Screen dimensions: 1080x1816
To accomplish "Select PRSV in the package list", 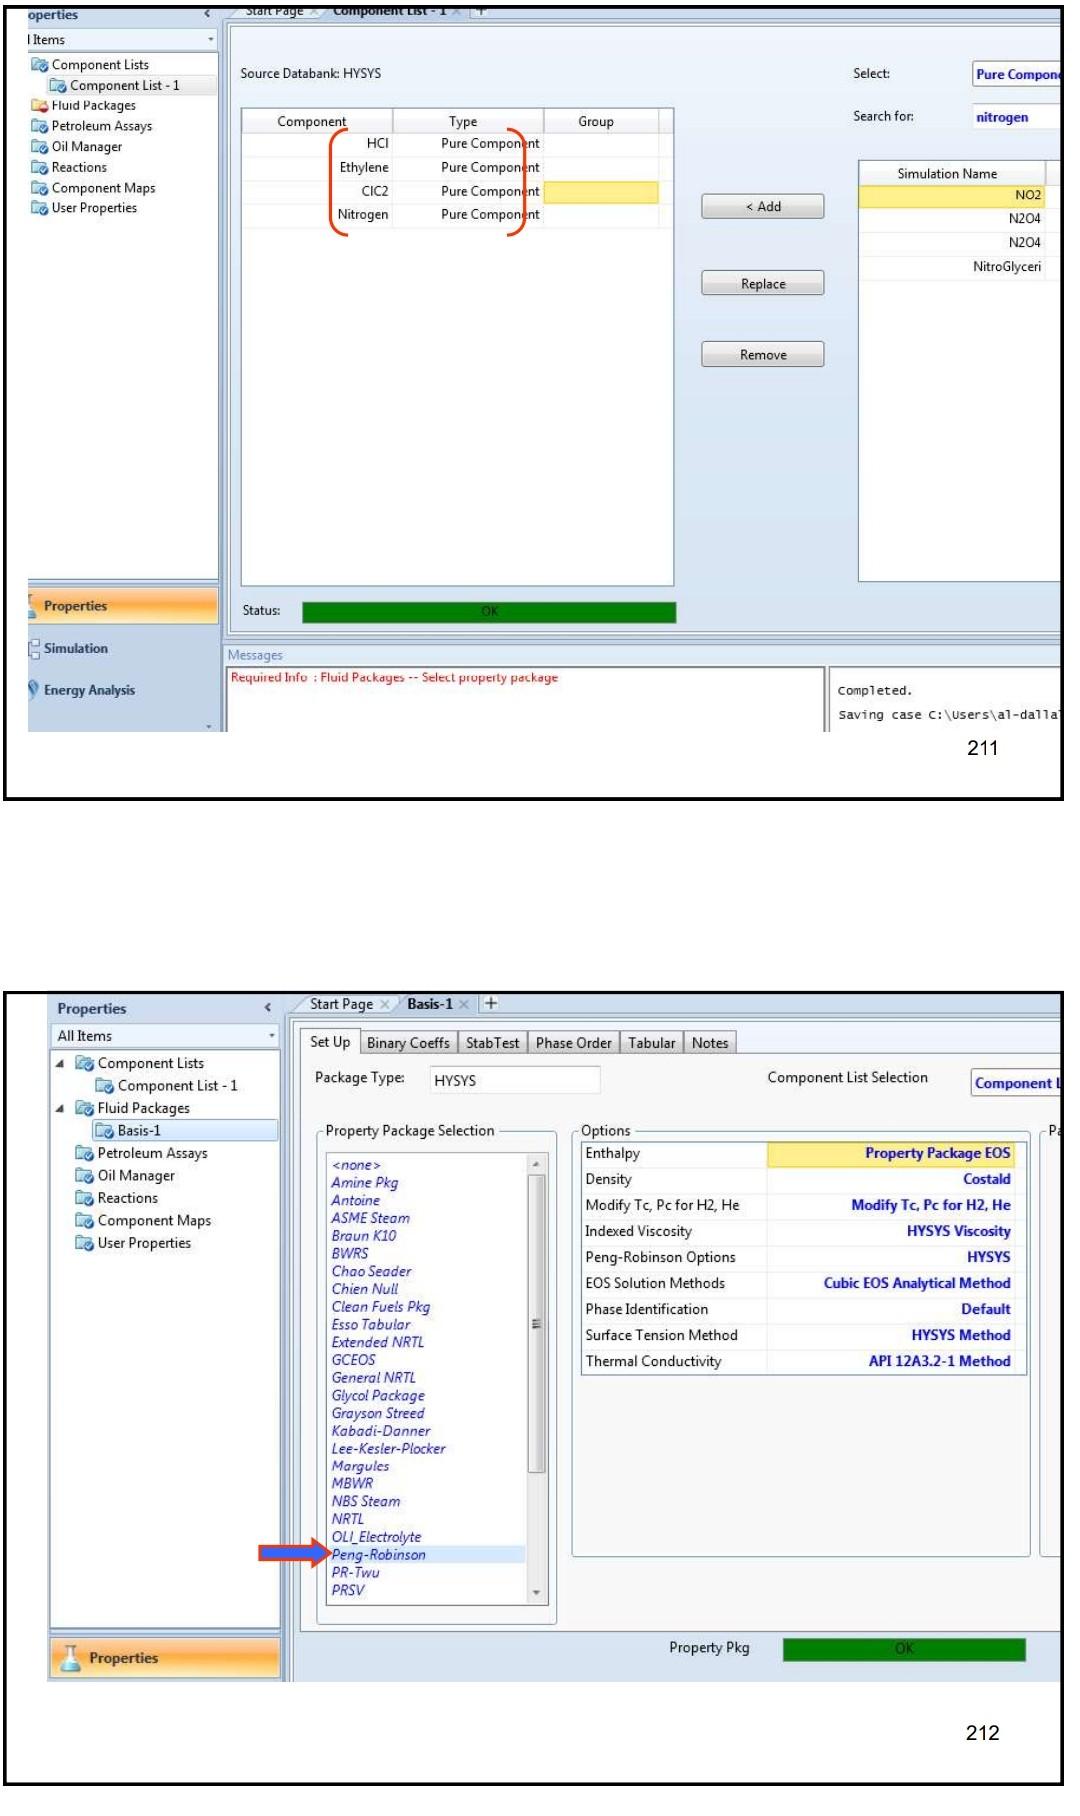I will point(348,1590).
